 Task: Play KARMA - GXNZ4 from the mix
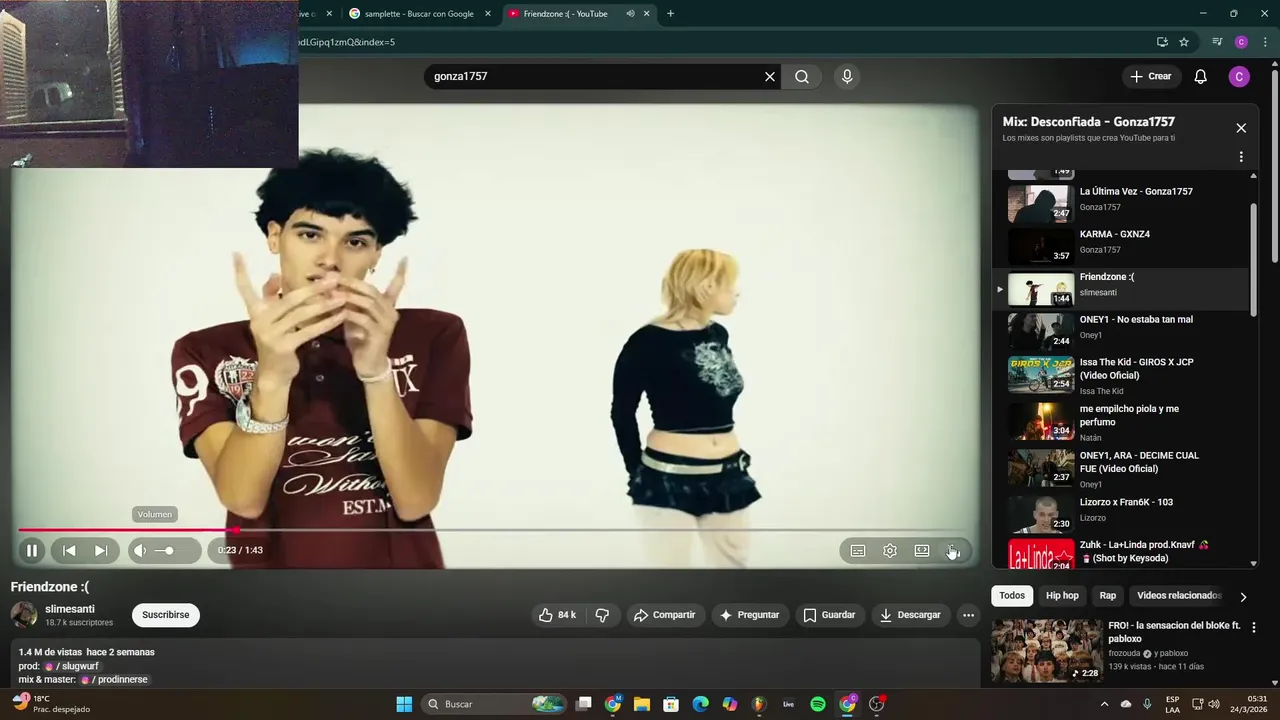tap(1120, 246)
